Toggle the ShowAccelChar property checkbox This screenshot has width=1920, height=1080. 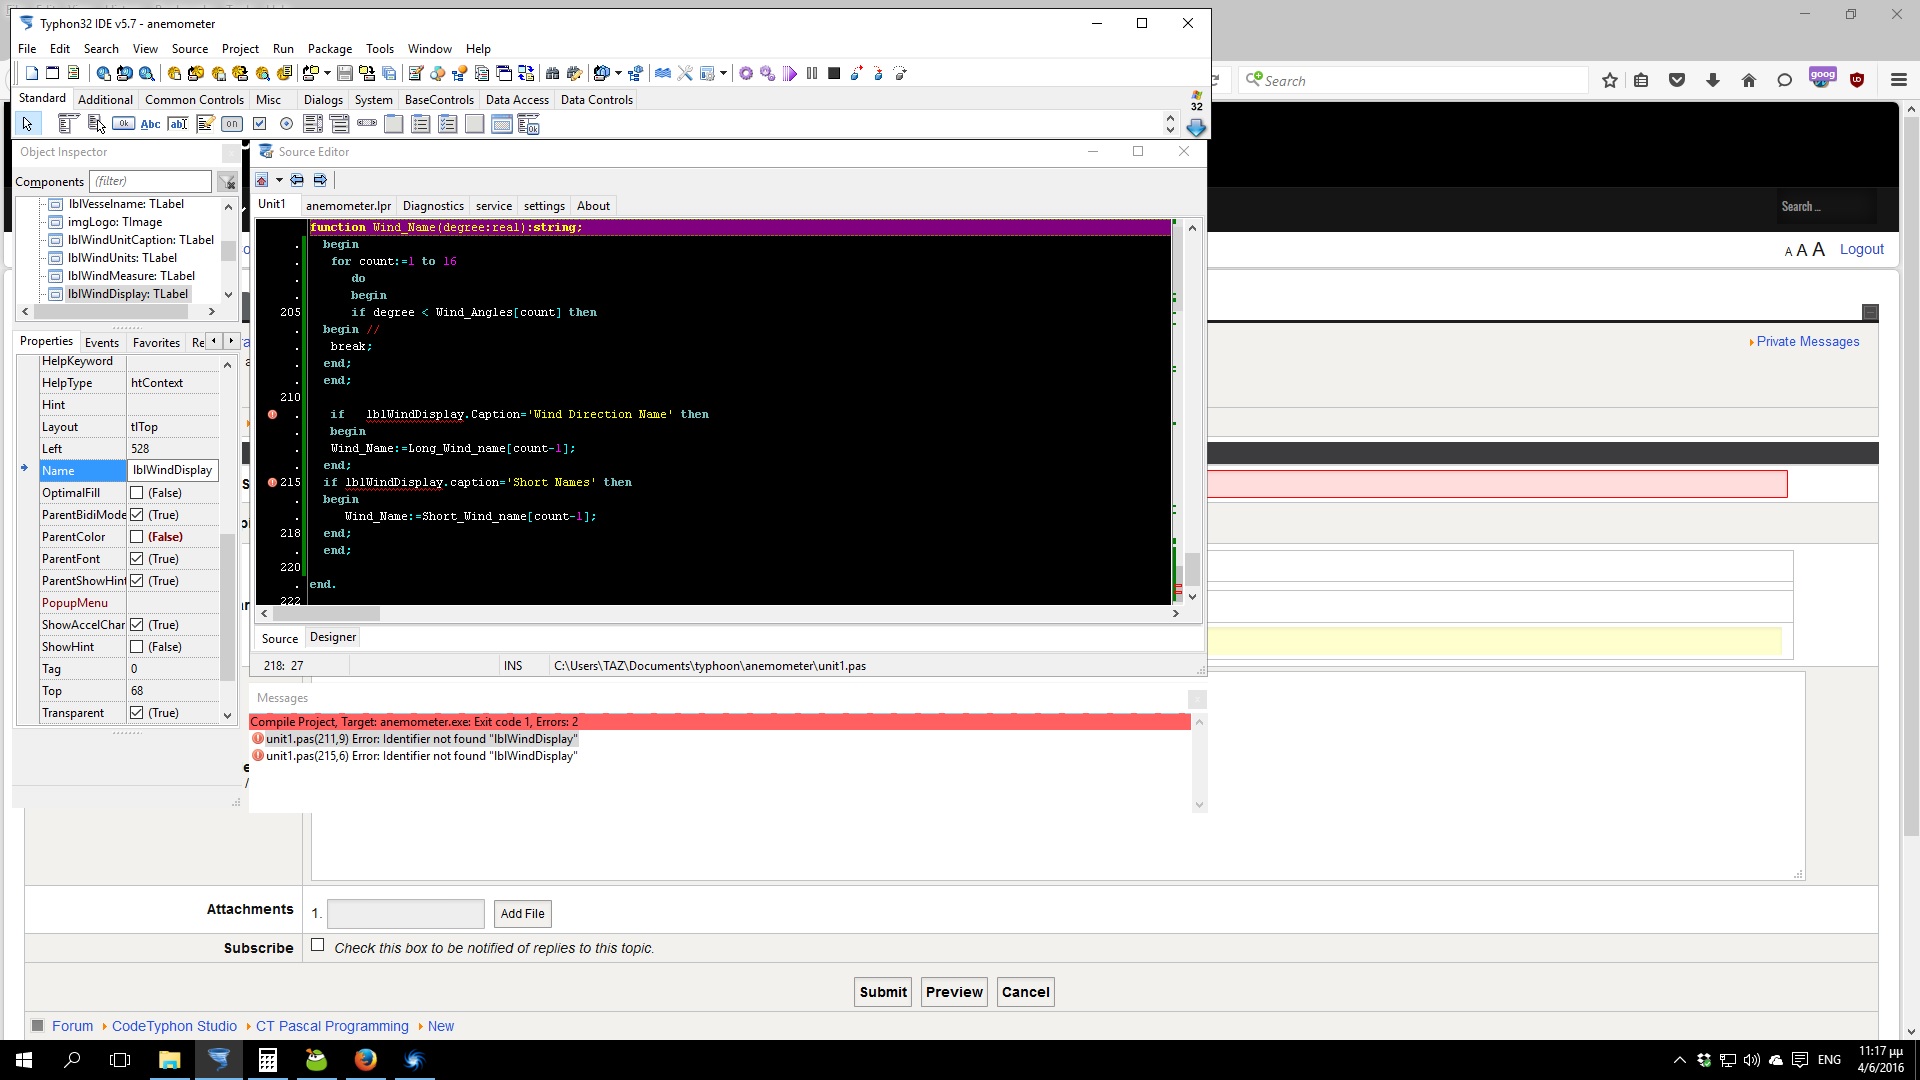point(136,625)
